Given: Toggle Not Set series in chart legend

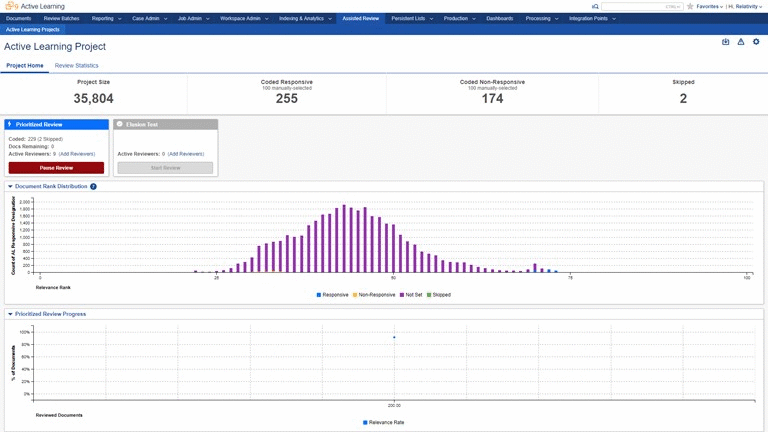Looking at the screenshot, I should click(x=411, y=295).
